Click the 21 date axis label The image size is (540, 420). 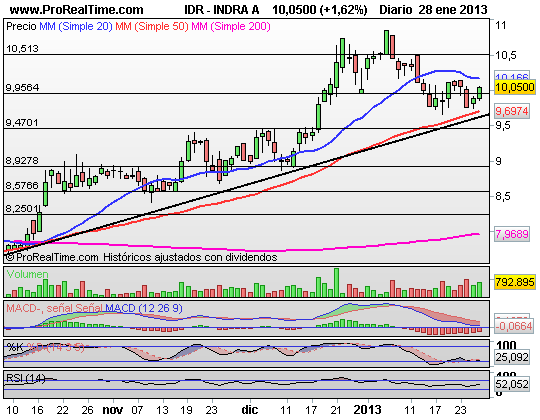coord(336,410)
